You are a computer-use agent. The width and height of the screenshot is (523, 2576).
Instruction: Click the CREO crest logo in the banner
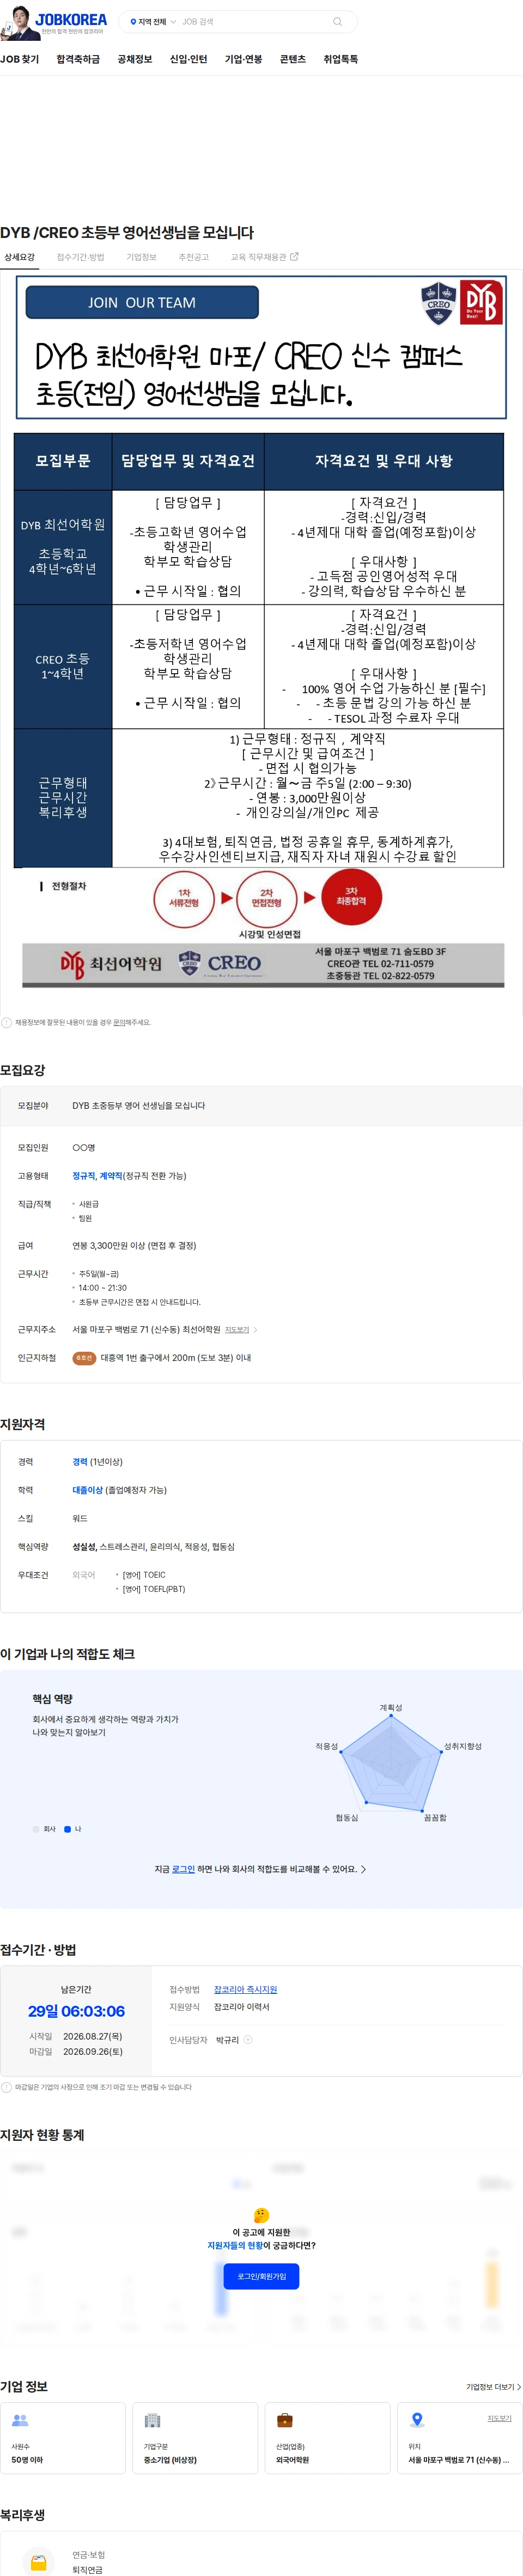(438, 304)
